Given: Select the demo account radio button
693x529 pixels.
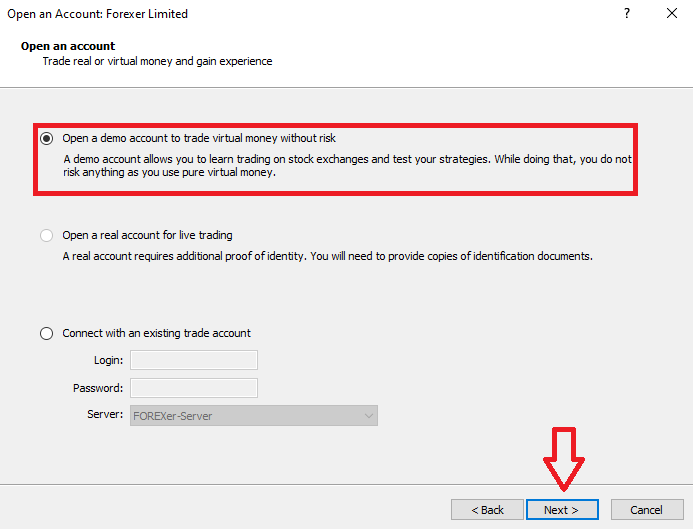Looking at the screenshot, I should tap(47, 138).
